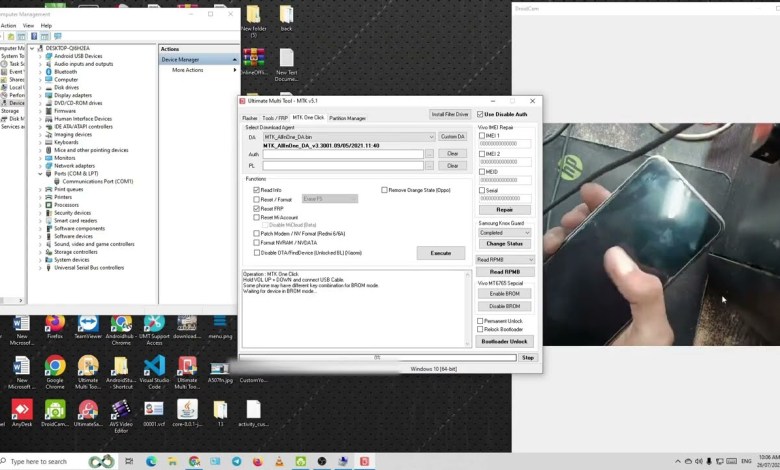The height and width of the screenshot is (470, 780).
Task: Click the Execute button
Action: pos(441,253)
